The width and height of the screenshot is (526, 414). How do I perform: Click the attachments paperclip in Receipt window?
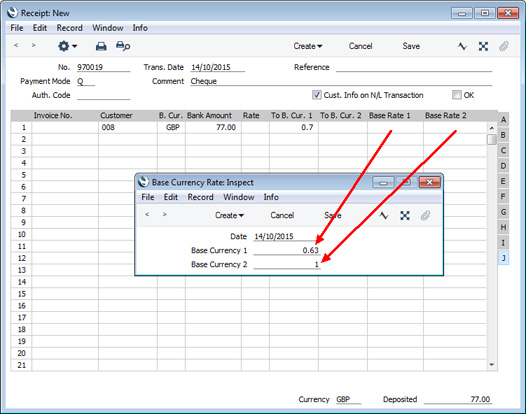click(504, 46)
